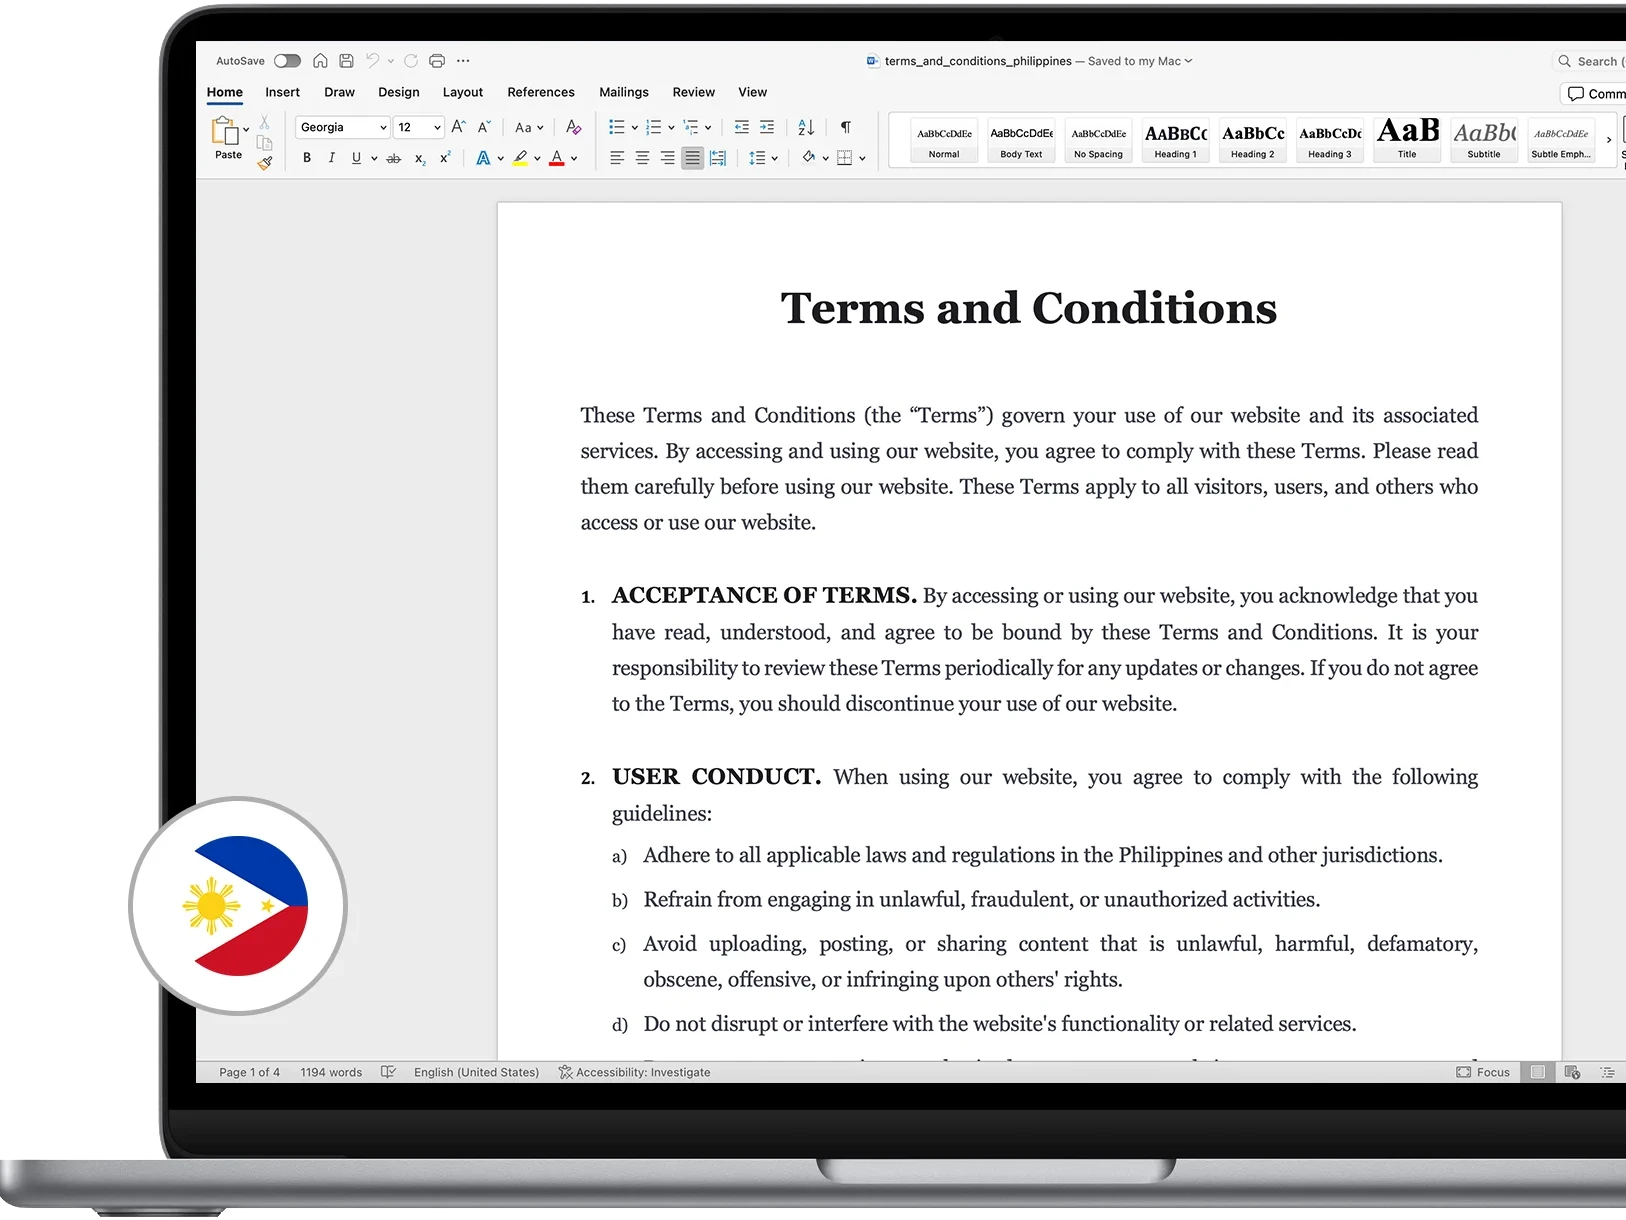The image size is (1626, 1220).
Task: Click the Copy icon
Action: pos(264,143)
